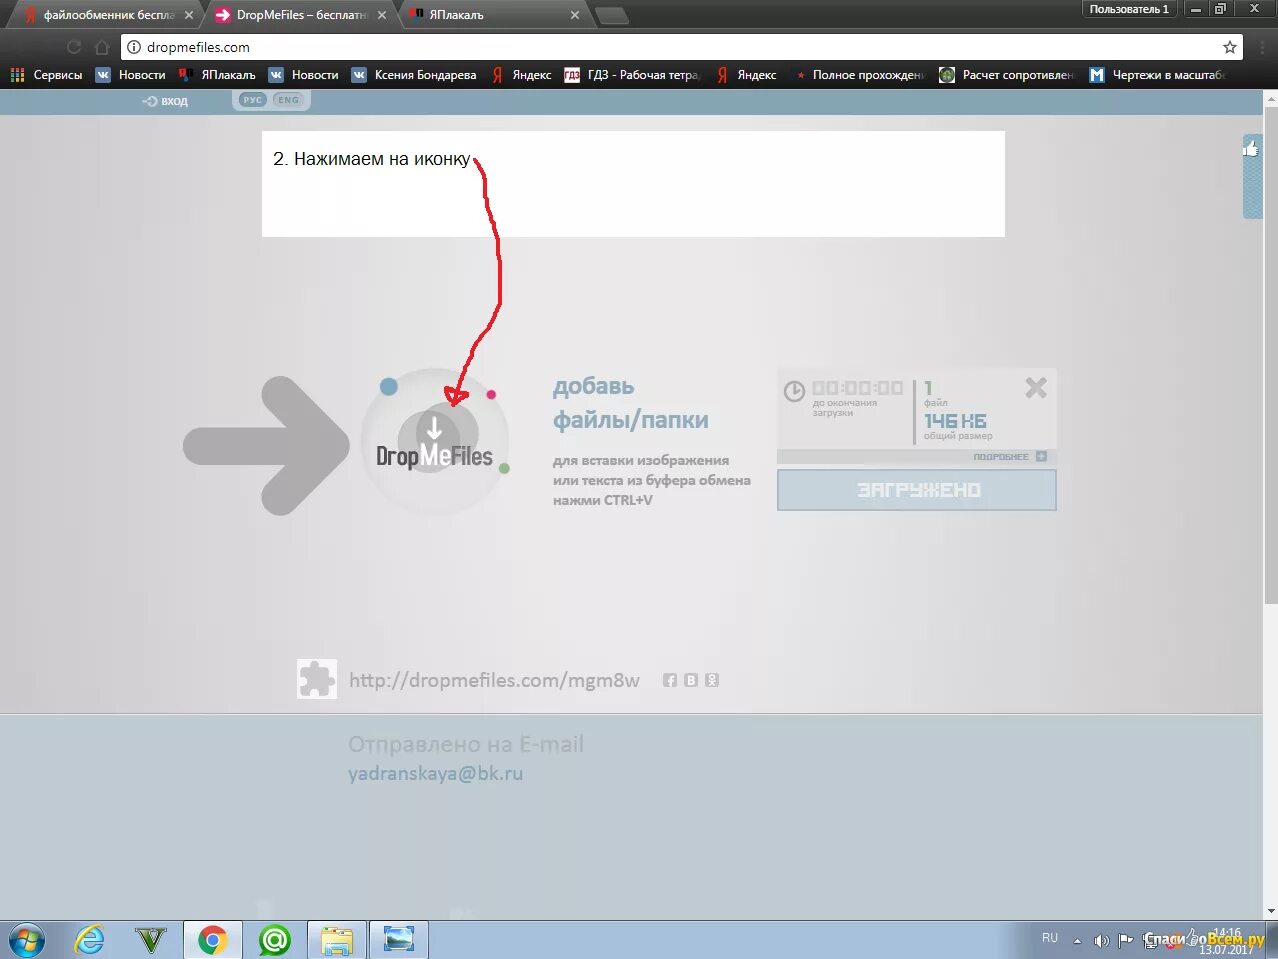Screen dimensions: 1278x959
Task: Show hidden tray icons arrow
Action: point(1077,941)
